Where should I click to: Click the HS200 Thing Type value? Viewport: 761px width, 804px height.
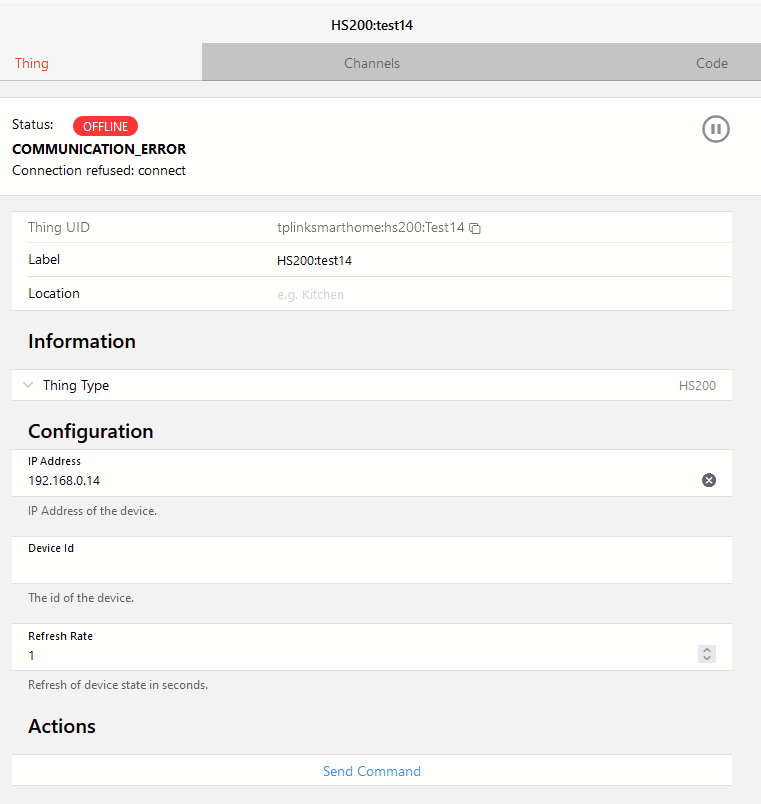coord(697,385)
